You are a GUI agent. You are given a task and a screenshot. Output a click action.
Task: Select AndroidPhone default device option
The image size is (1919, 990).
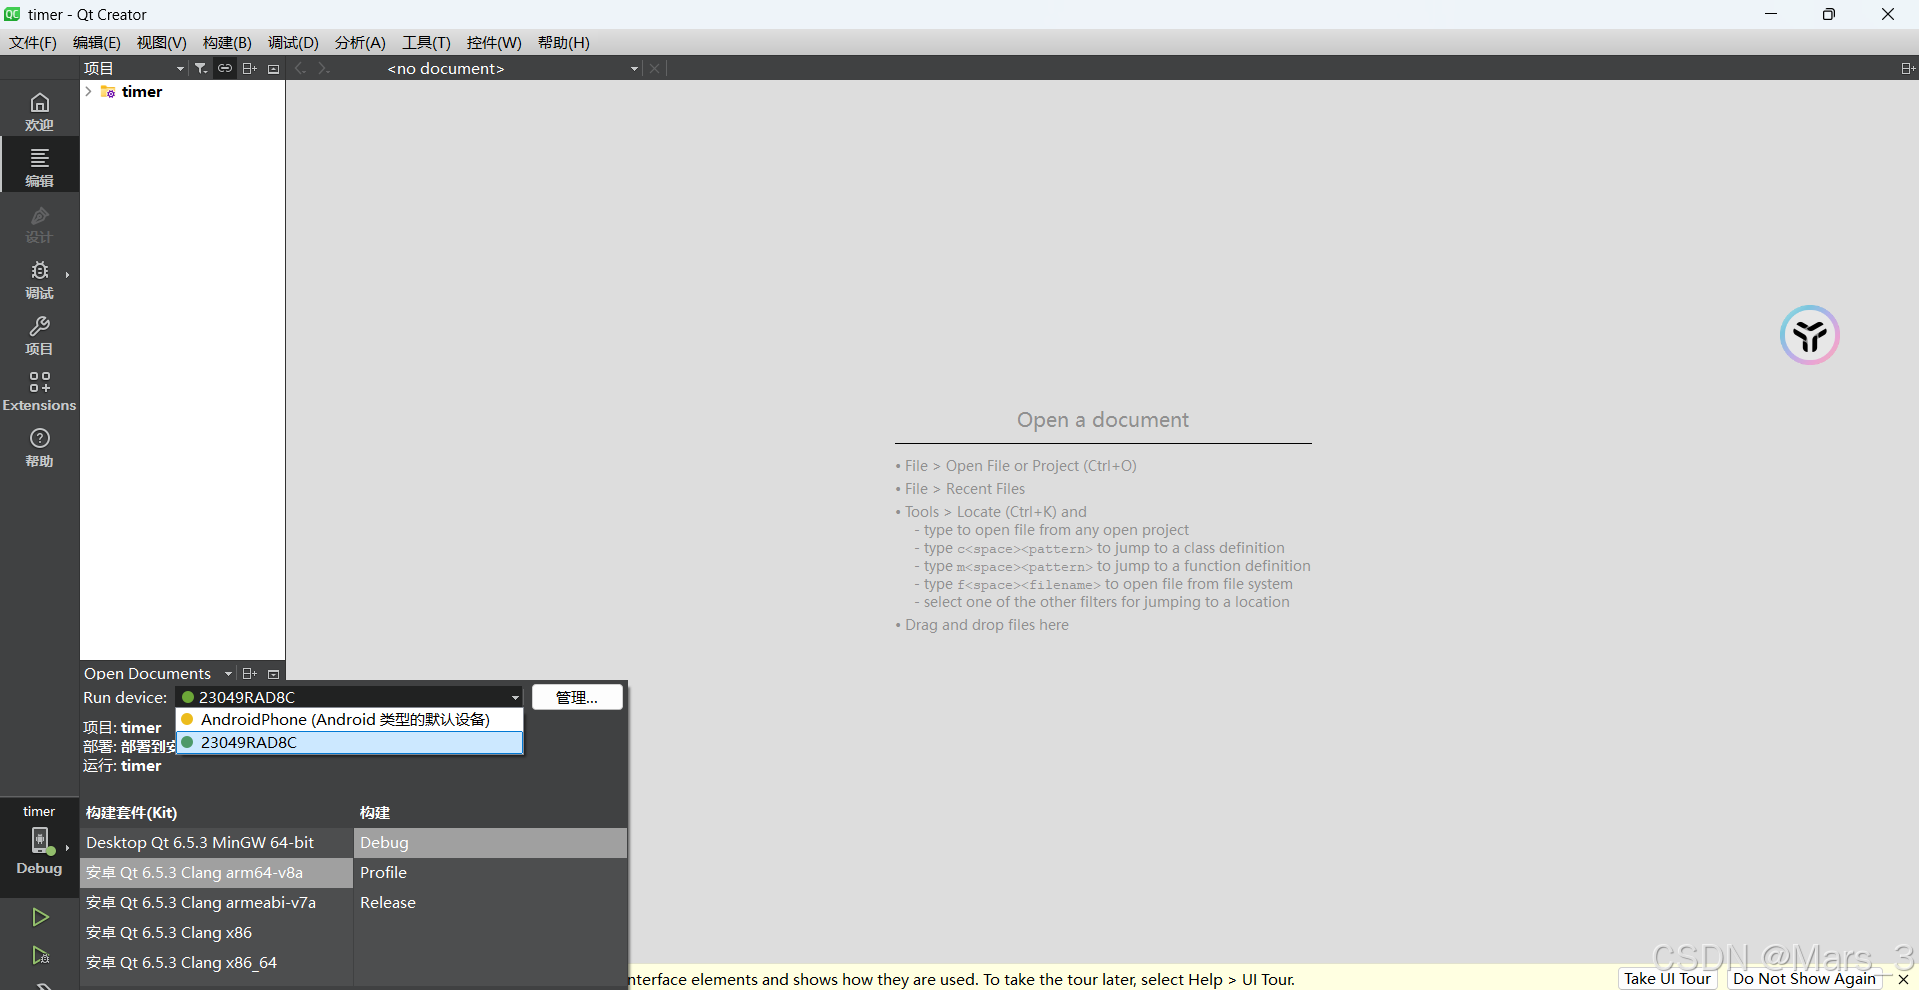(350, 719)
